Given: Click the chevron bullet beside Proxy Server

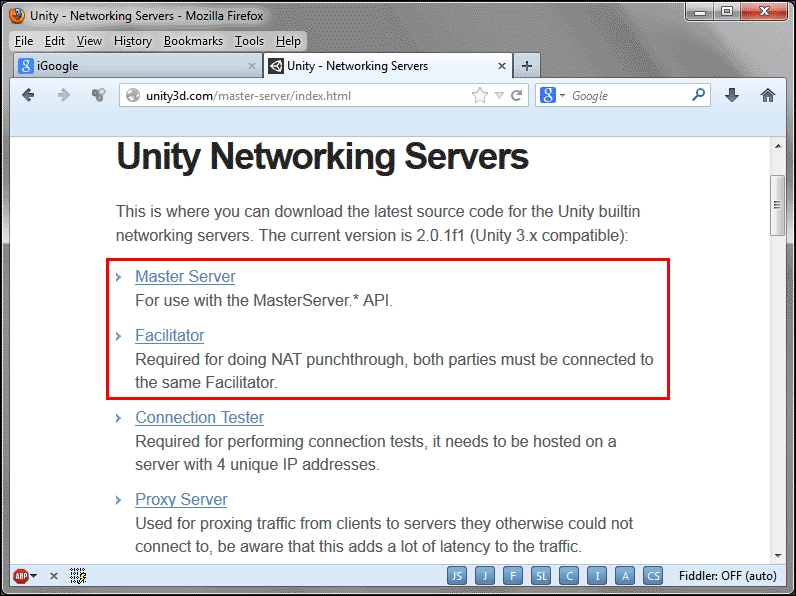Looking at the screenshot, I should tap(118, 500).
